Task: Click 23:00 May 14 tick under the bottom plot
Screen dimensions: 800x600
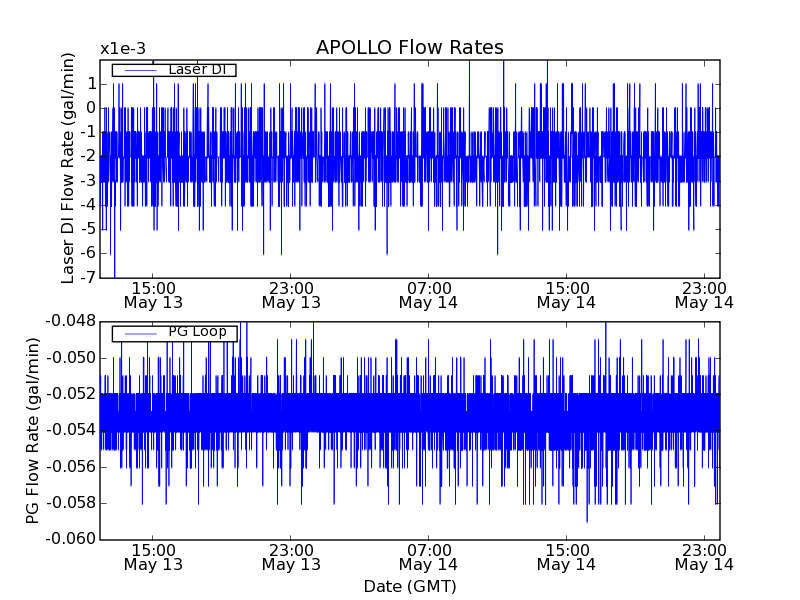Action: [x=703, y=556]
